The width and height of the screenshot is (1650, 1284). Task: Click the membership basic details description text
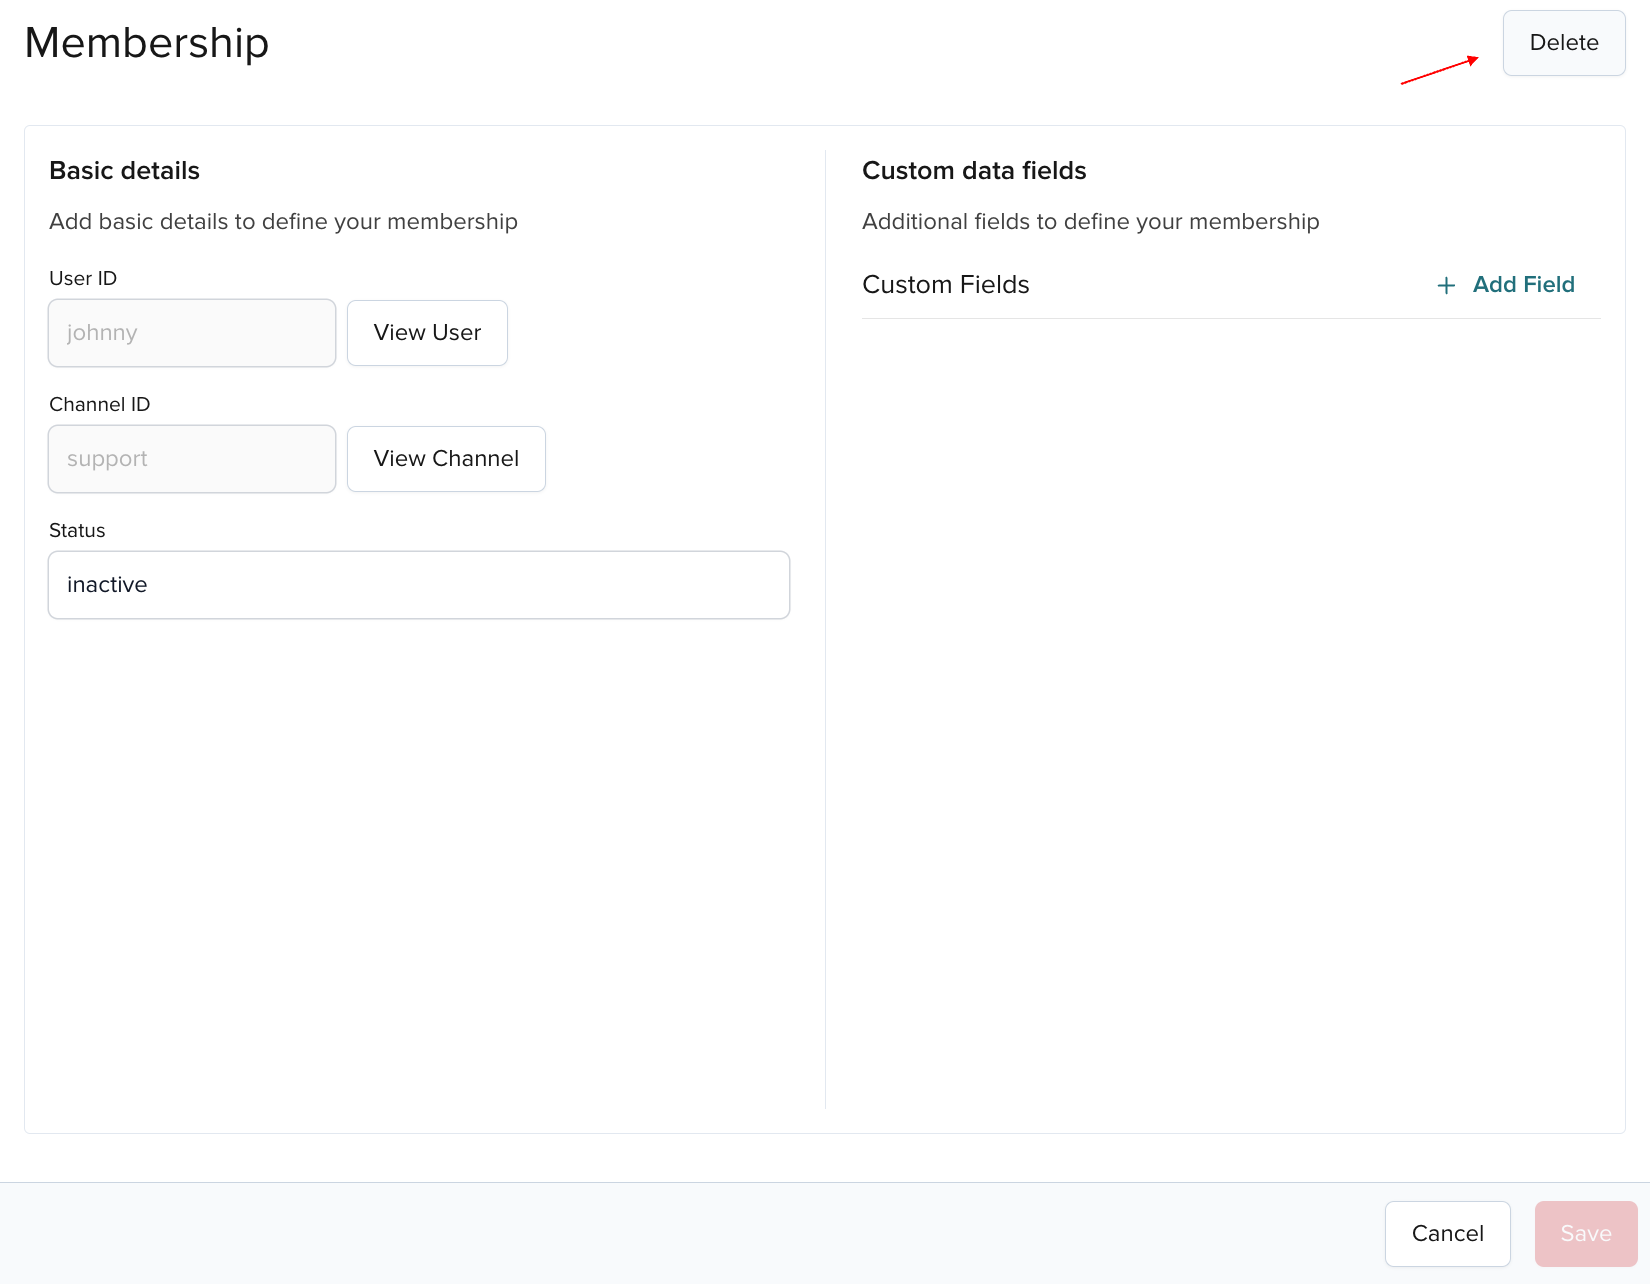[283, 221]
